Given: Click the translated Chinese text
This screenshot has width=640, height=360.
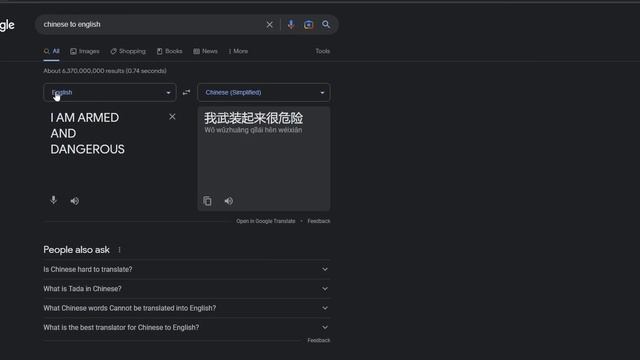Looking at the screenshot, I should tap(253, 118).
